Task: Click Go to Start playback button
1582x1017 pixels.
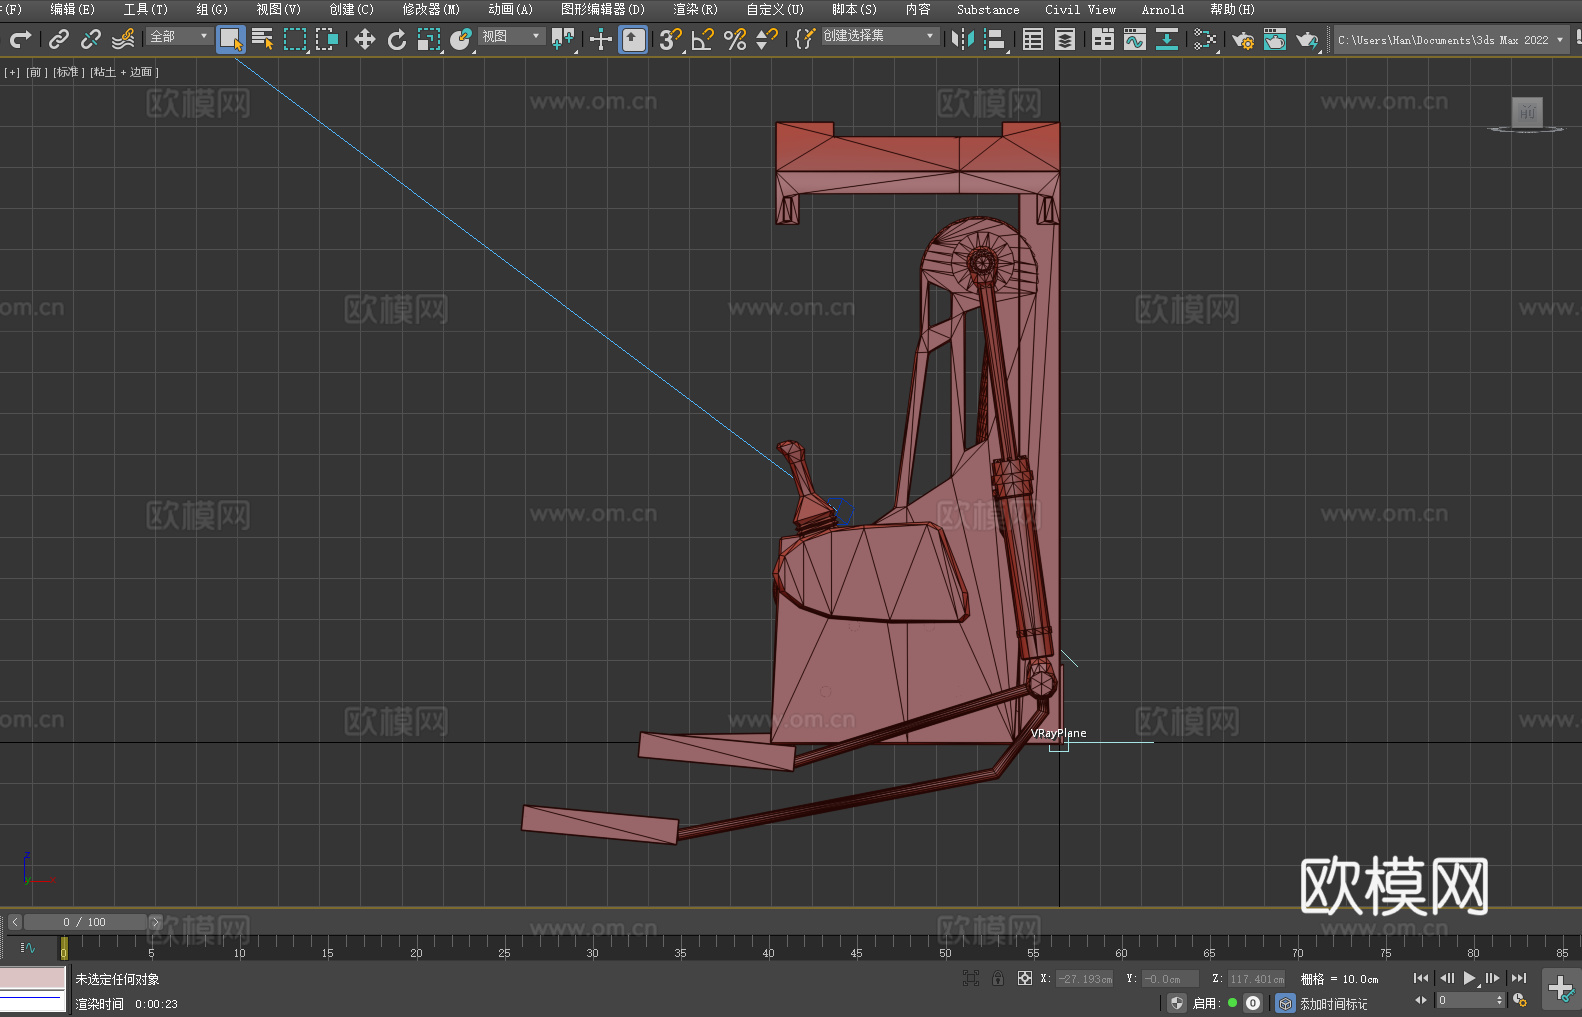Action: 1421,978
